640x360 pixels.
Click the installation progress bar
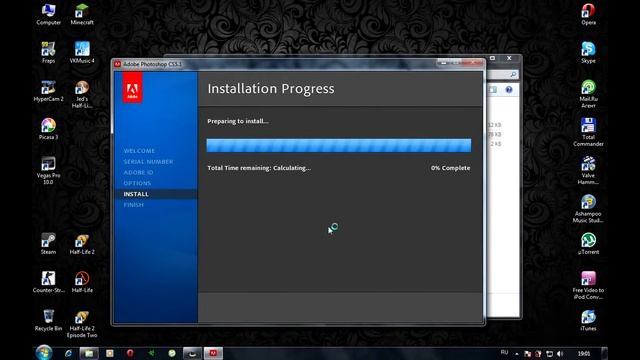pos(339,145)
